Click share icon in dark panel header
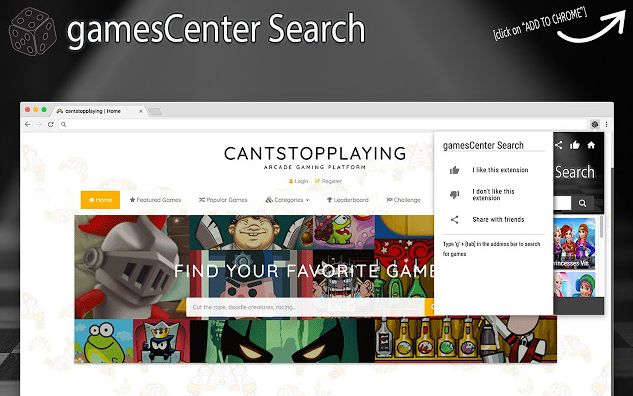 tap(558, 145)
